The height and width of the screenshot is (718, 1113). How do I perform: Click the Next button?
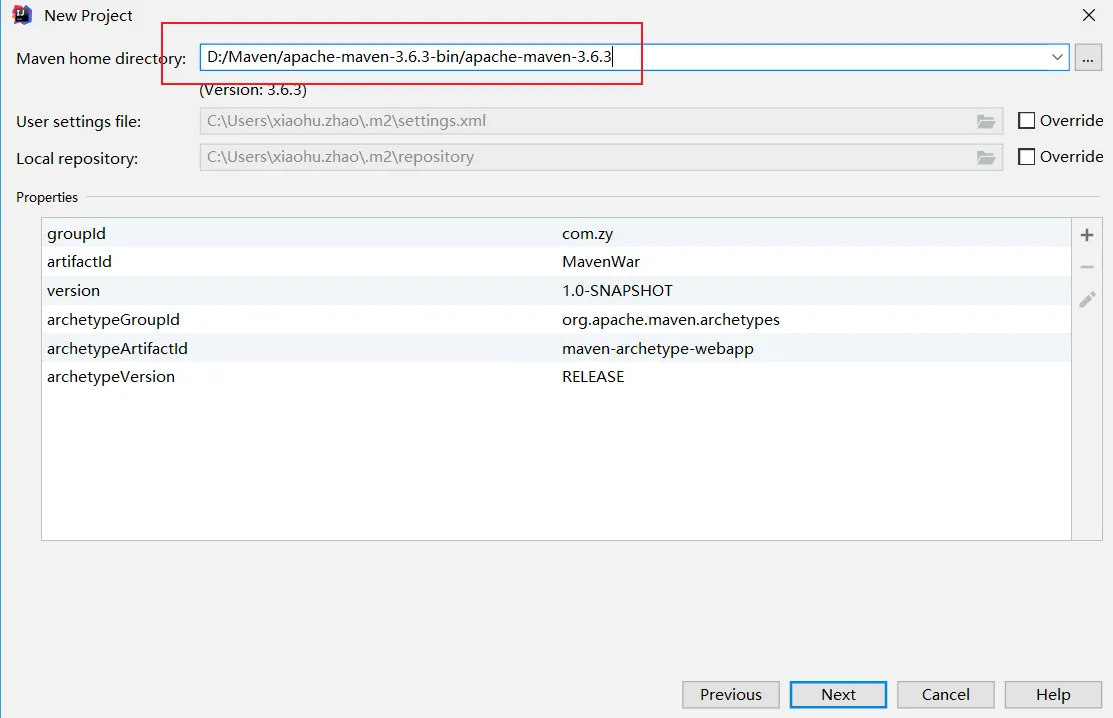(x=838, y=695)
